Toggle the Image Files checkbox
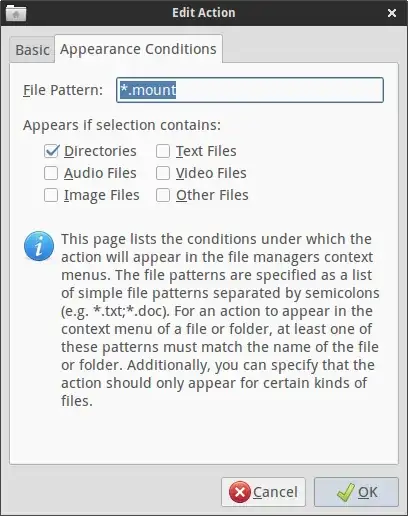This screenshot has width=408, height=516. pyautogui.click(x=51, y=195)
